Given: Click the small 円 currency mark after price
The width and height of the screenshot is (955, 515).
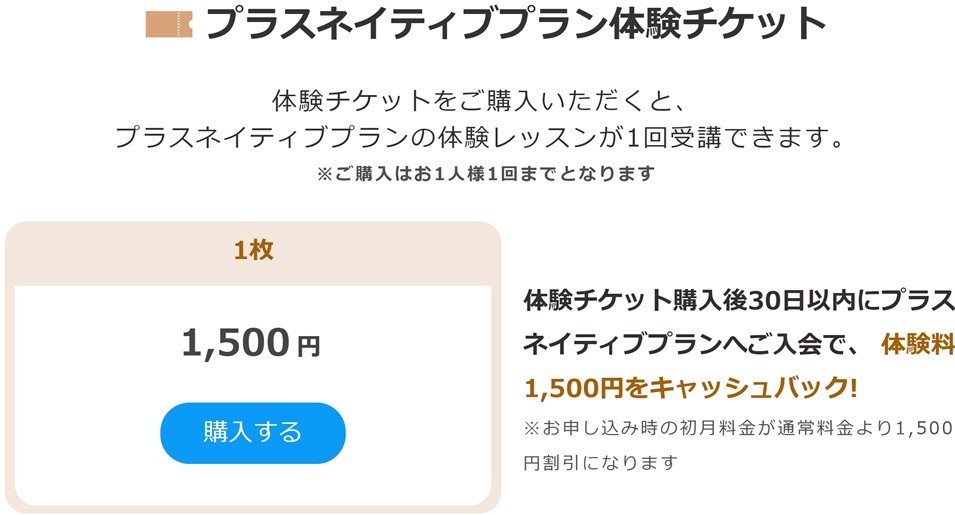Looking at the screenshot, I should (x=308, y=347).
